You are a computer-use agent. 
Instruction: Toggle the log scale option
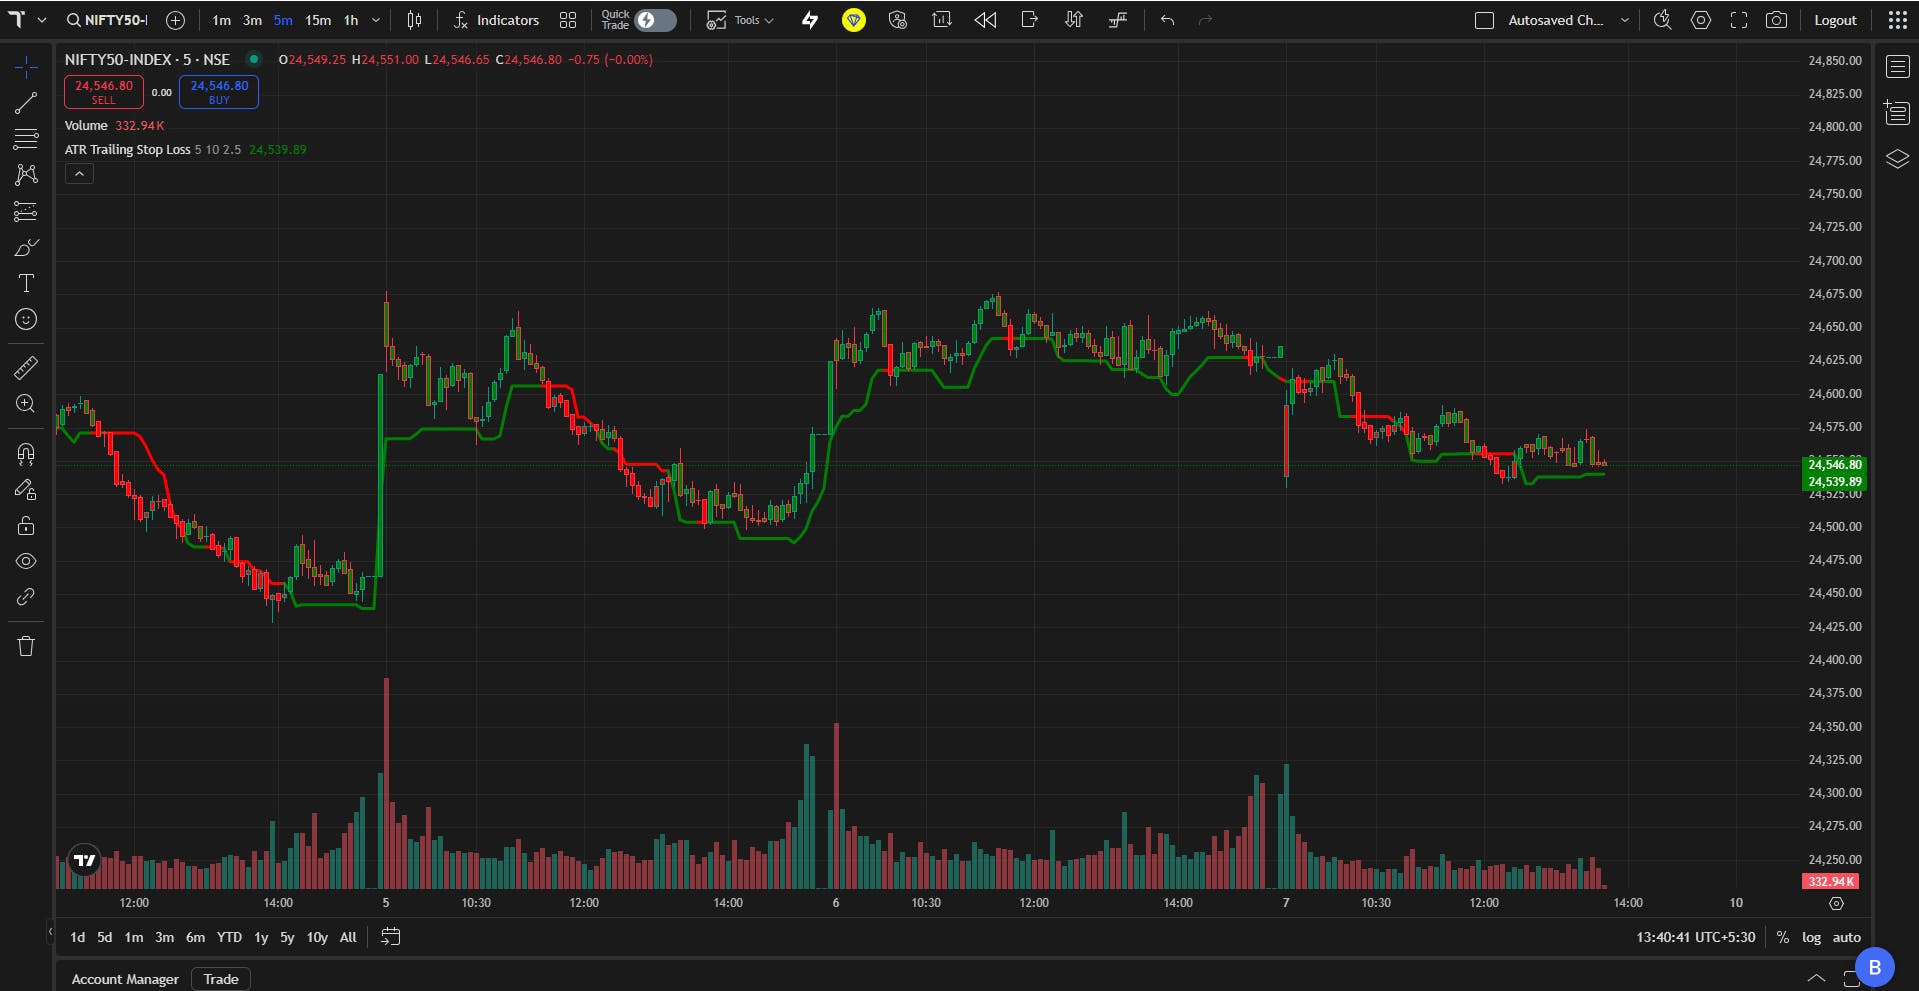pos(1811,937)
